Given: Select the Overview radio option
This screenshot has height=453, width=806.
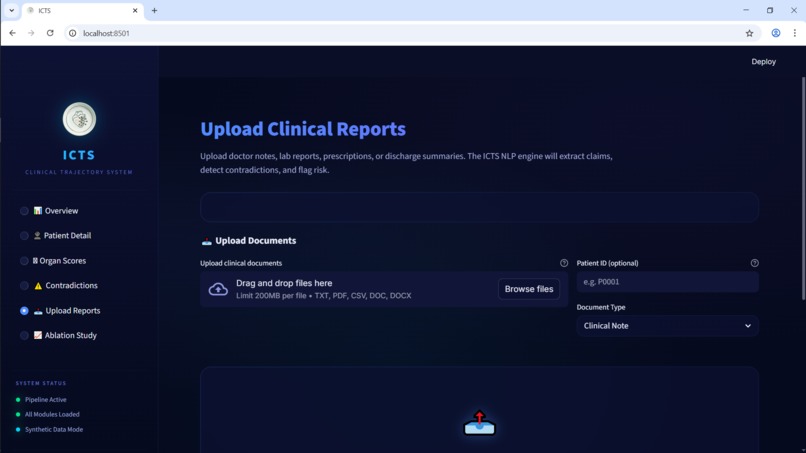Looking at the screenshot, I should [24, 211].
